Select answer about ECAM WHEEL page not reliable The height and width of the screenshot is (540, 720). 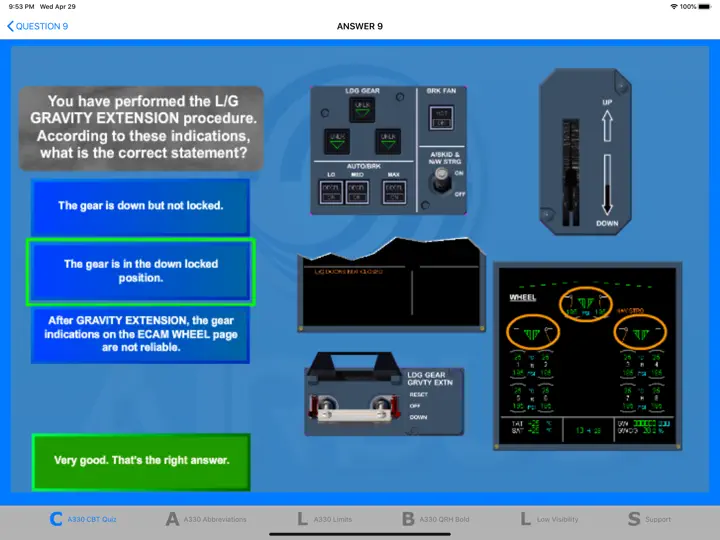(x=141, y=334)
